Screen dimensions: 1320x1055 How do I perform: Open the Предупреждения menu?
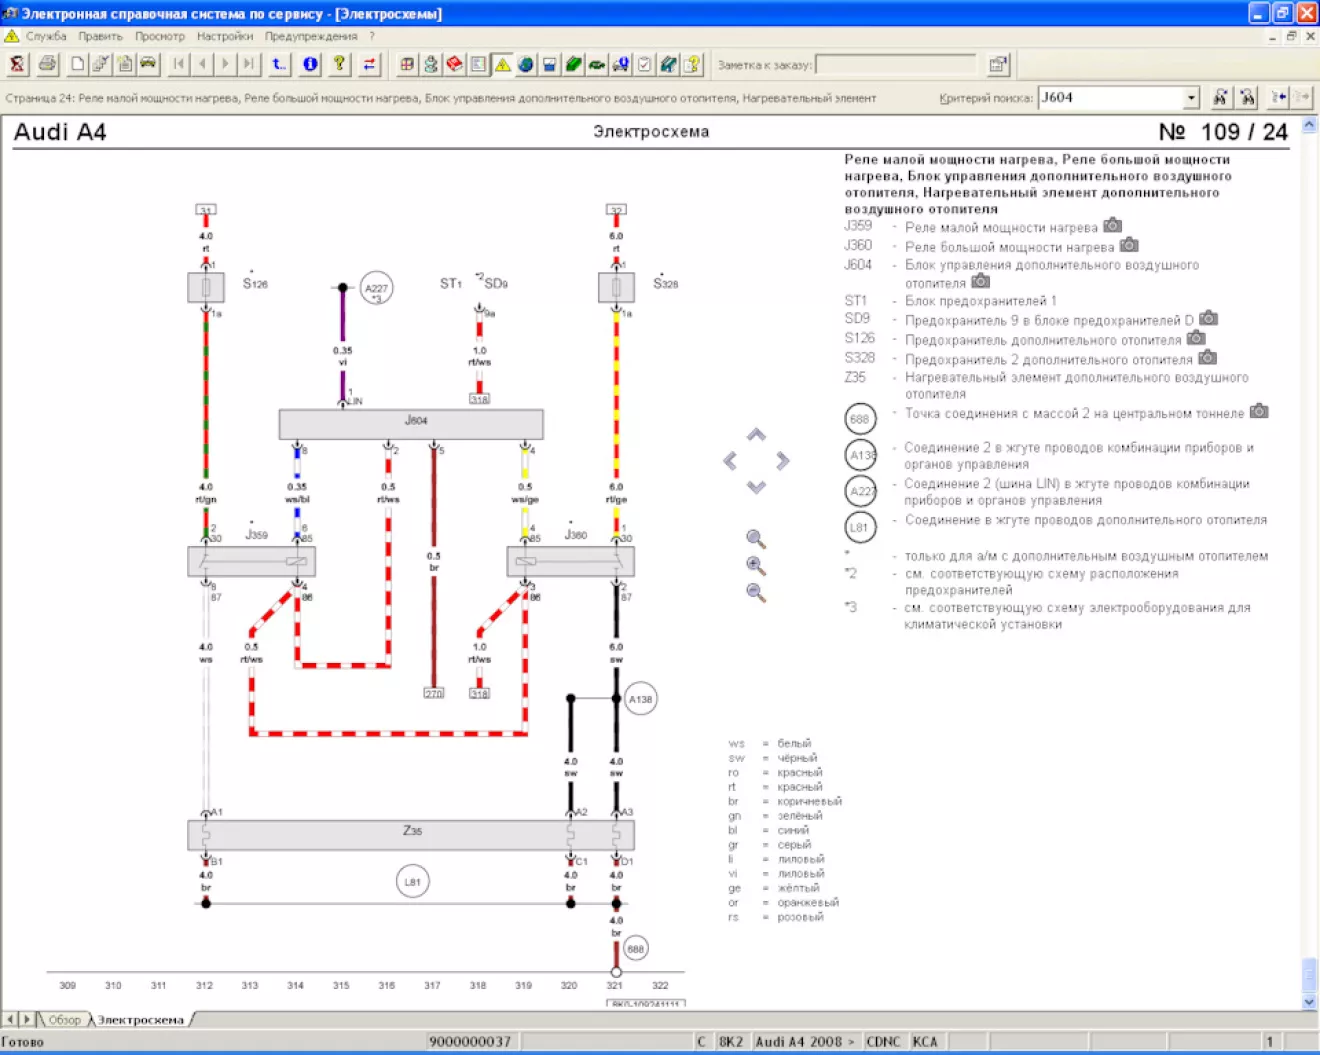[x=311, y=36]
